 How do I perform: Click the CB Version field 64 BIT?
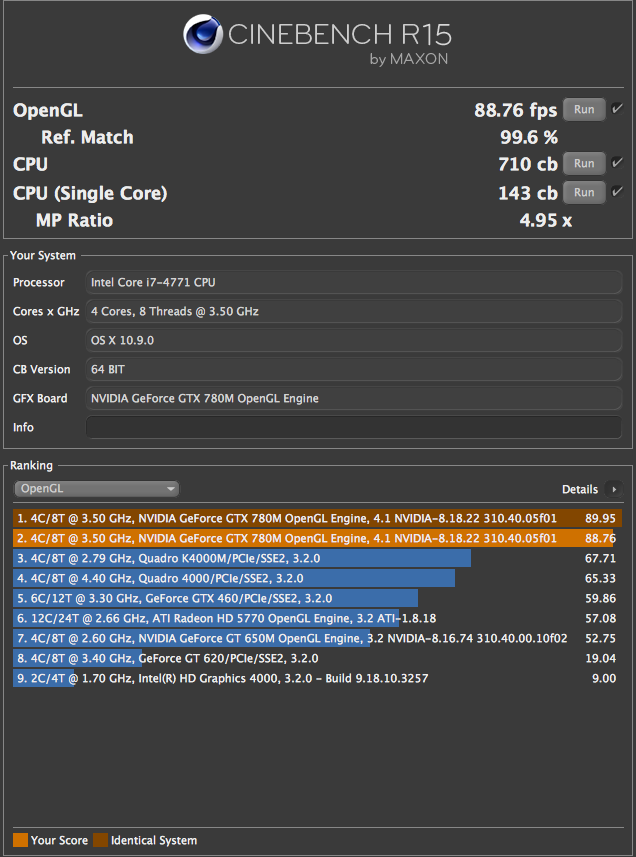tap(354, 369)
